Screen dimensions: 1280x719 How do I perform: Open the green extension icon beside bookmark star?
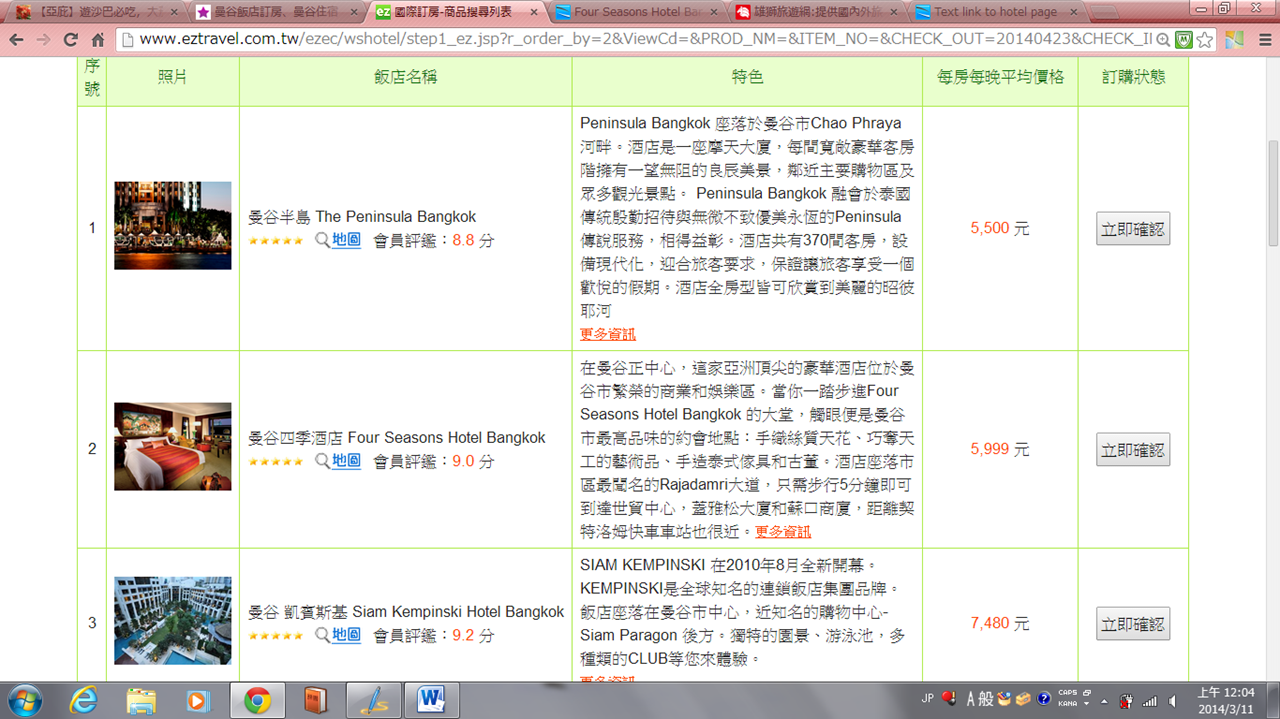(x=1184, y=40)
